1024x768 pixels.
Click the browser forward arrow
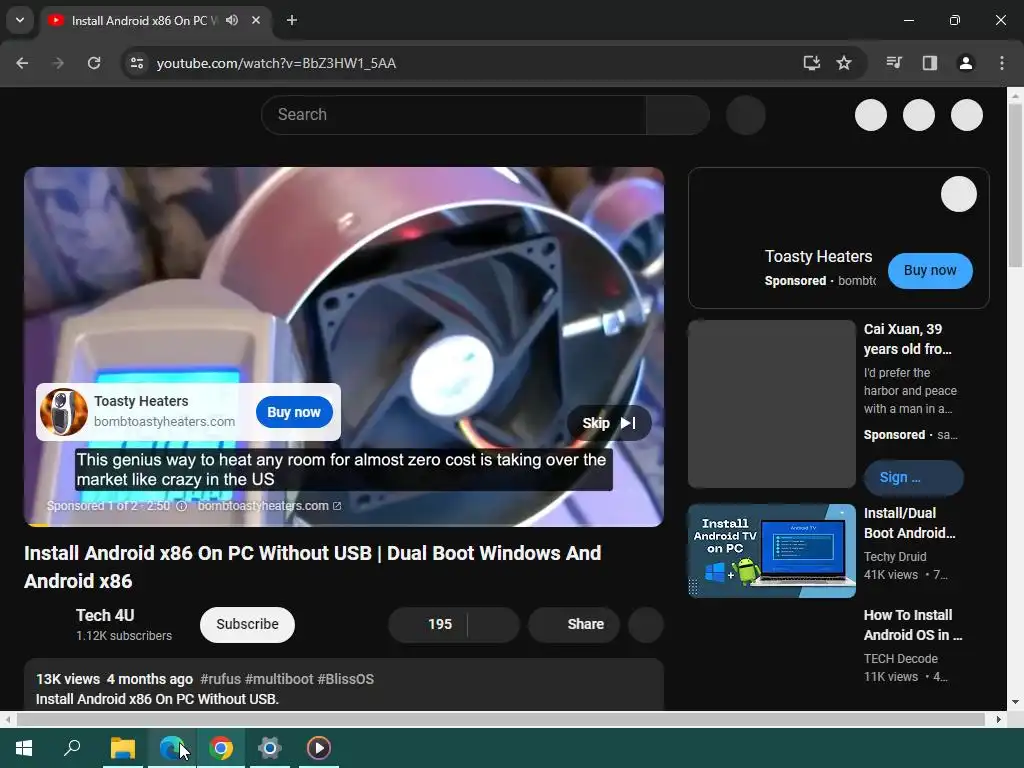tap(58, 63)
